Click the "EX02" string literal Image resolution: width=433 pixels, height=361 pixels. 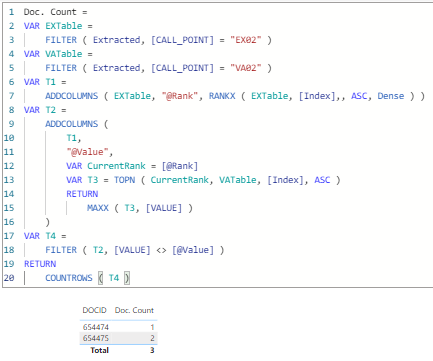click(246, 40)
